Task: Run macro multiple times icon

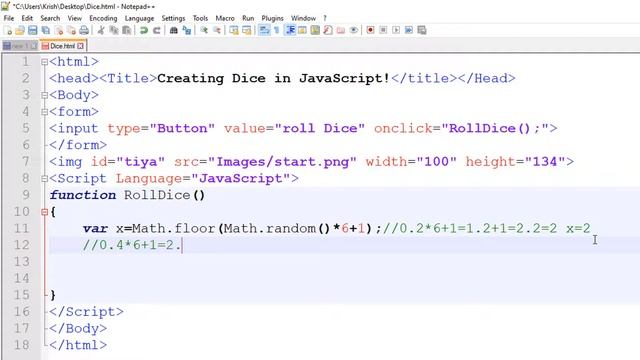Action: click(409, 30)
